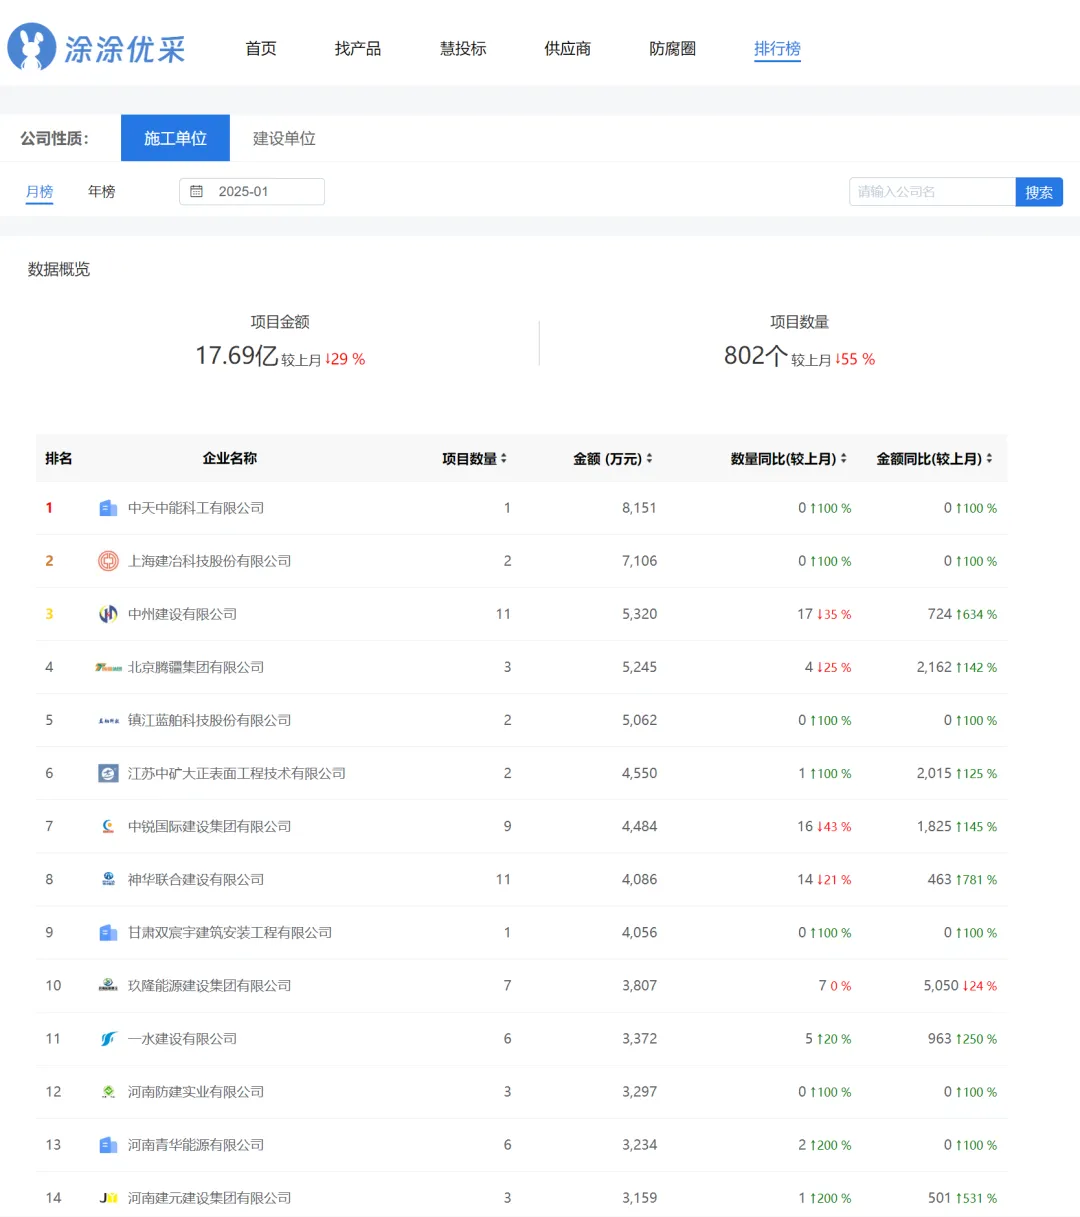Screen dimensions: 1080x1217
Task: Open company 中州建设有限公司
Action: (x=183, y=614)
